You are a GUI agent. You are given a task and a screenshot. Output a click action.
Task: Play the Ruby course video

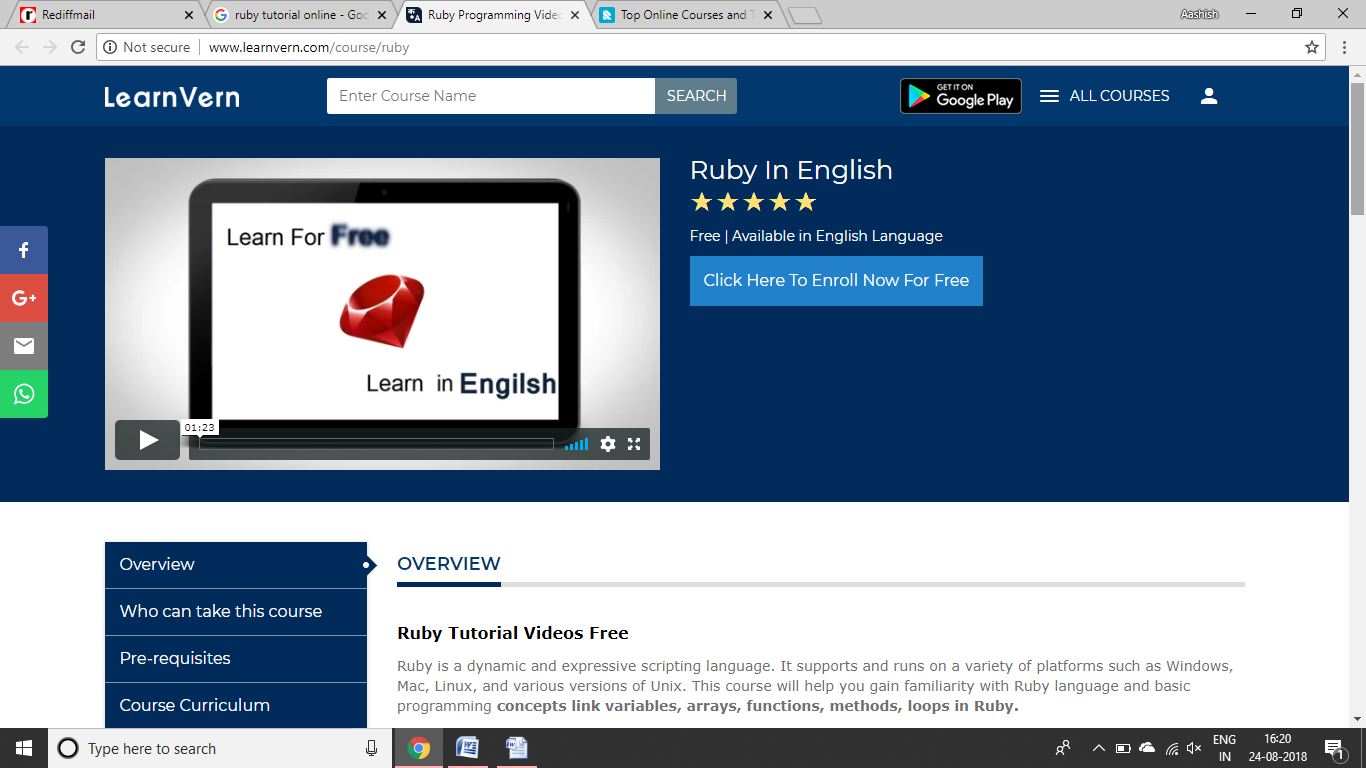pos(147,440)
